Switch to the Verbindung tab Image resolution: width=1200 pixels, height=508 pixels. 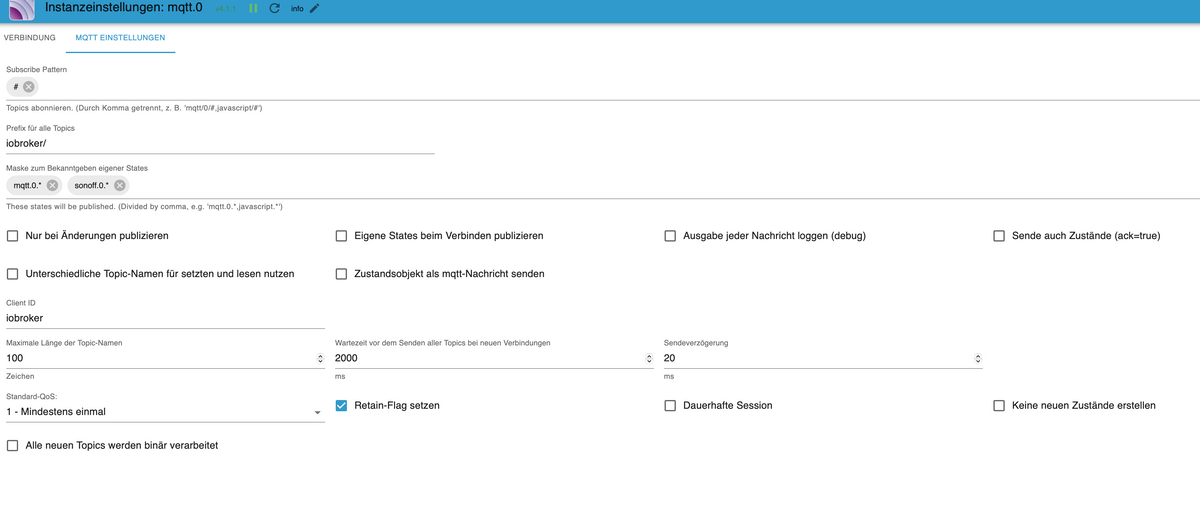[x=30, y=38]
